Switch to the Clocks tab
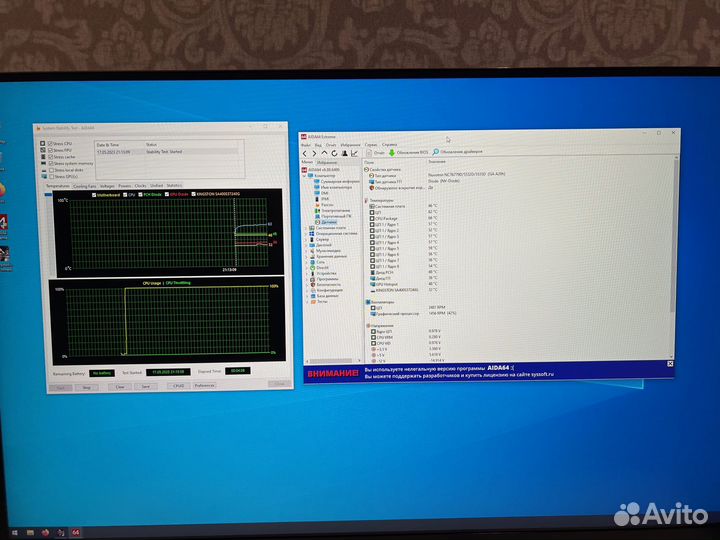 (x=141, y=186)
